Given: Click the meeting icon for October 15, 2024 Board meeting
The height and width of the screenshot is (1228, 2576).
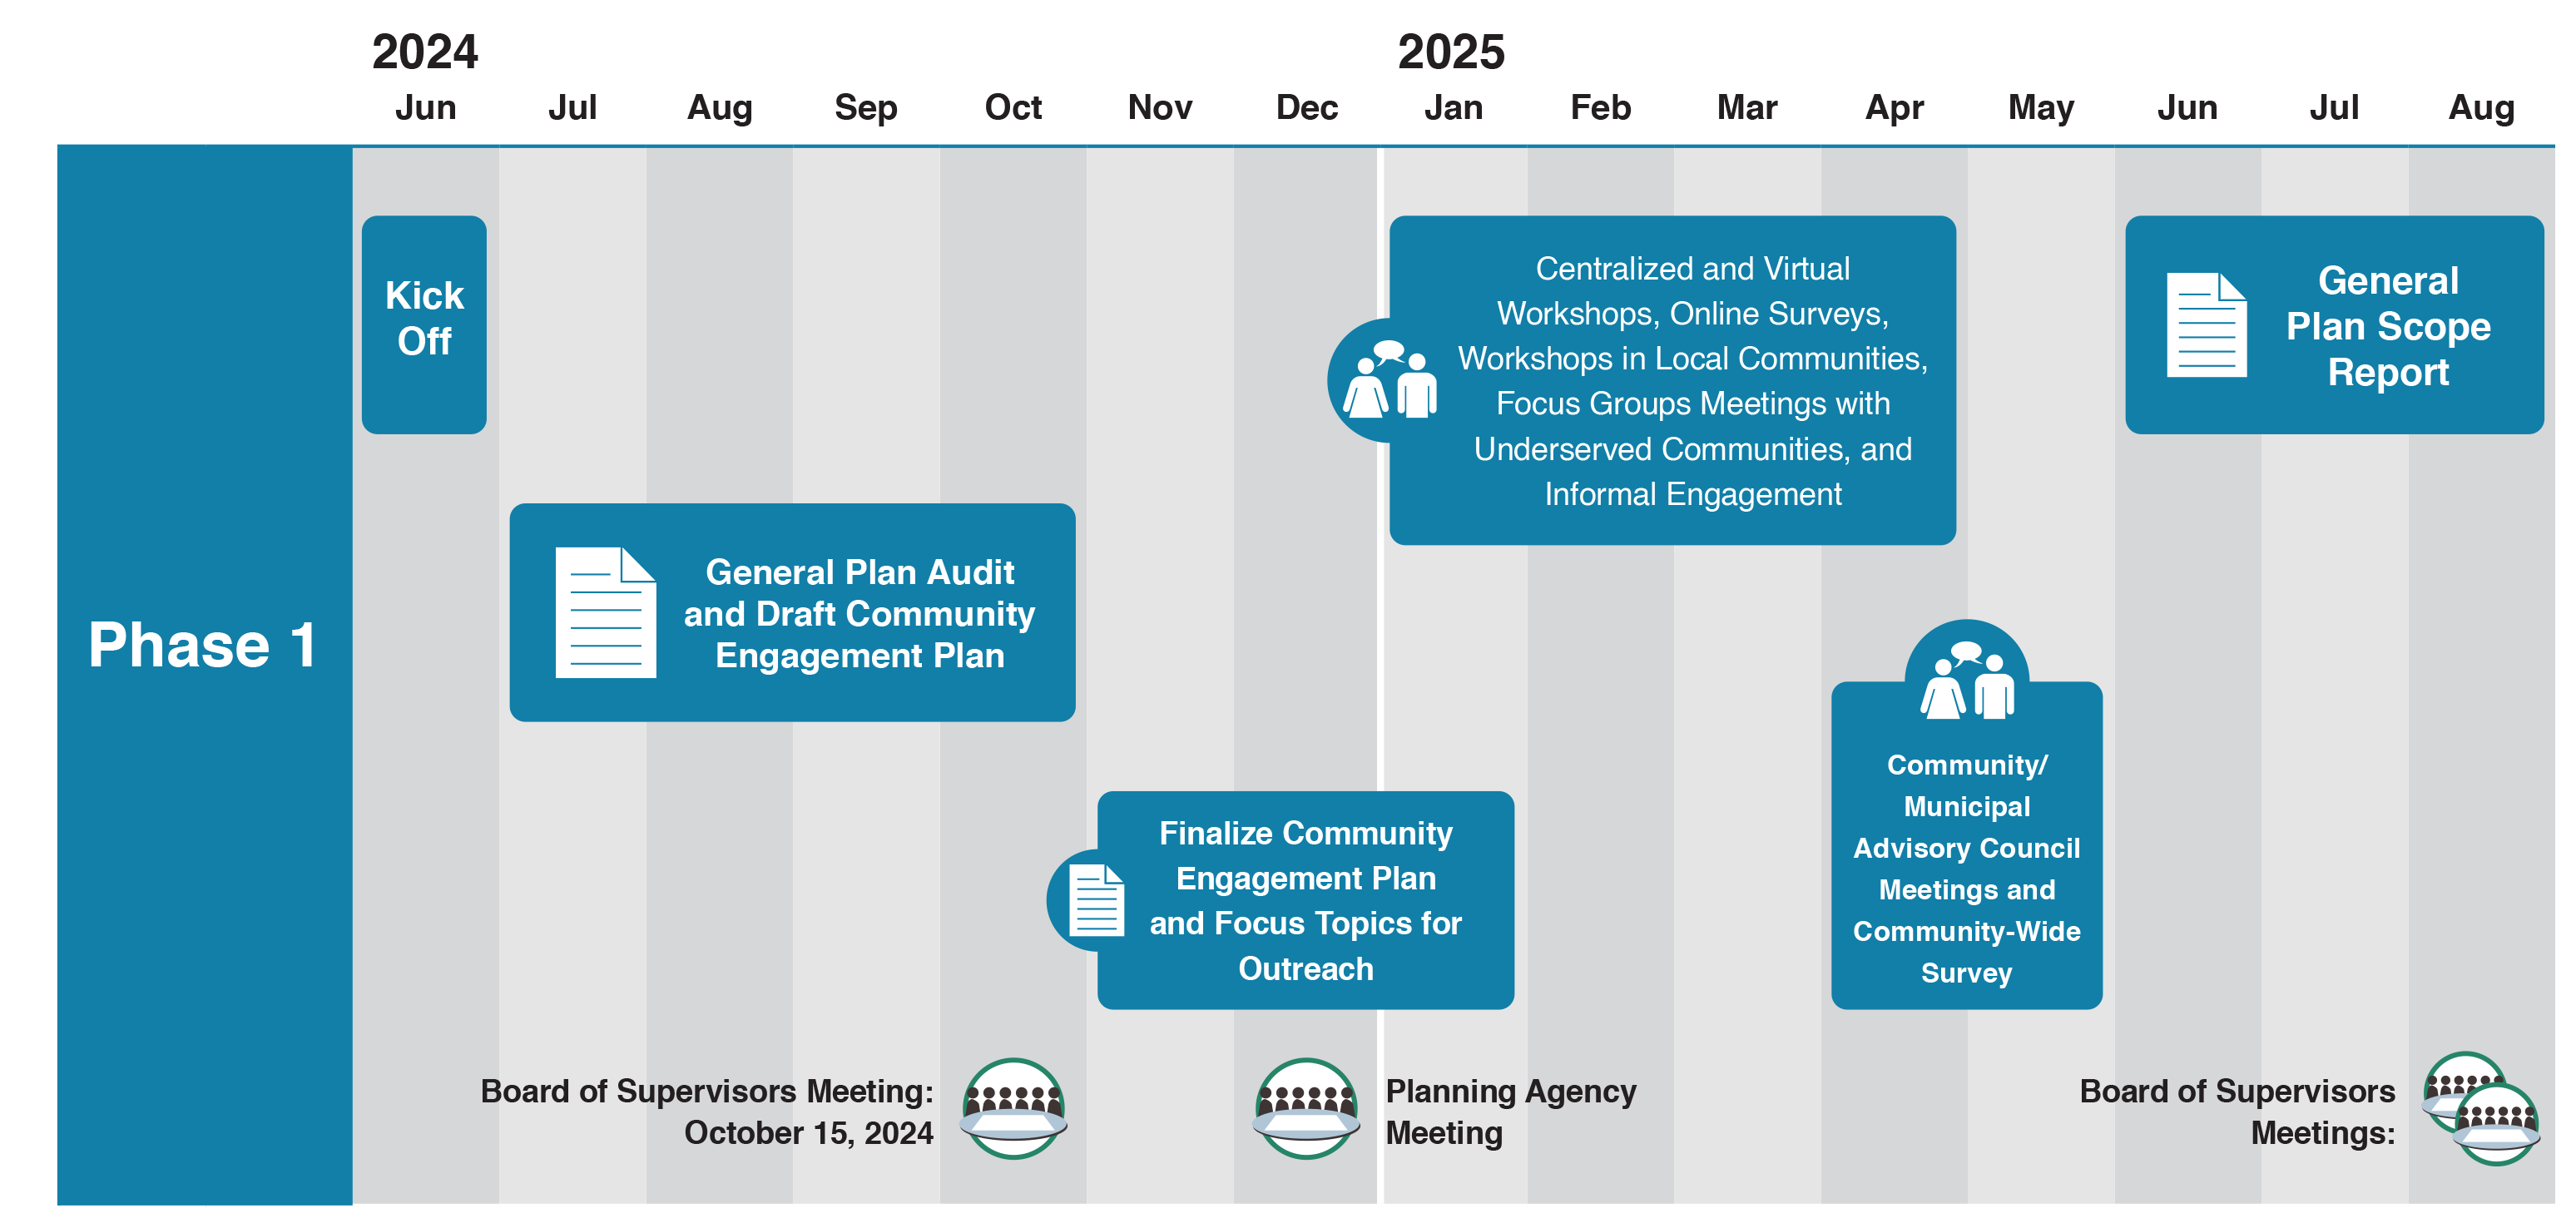Looking at the screenshot, I should tap(1013, 1108).
